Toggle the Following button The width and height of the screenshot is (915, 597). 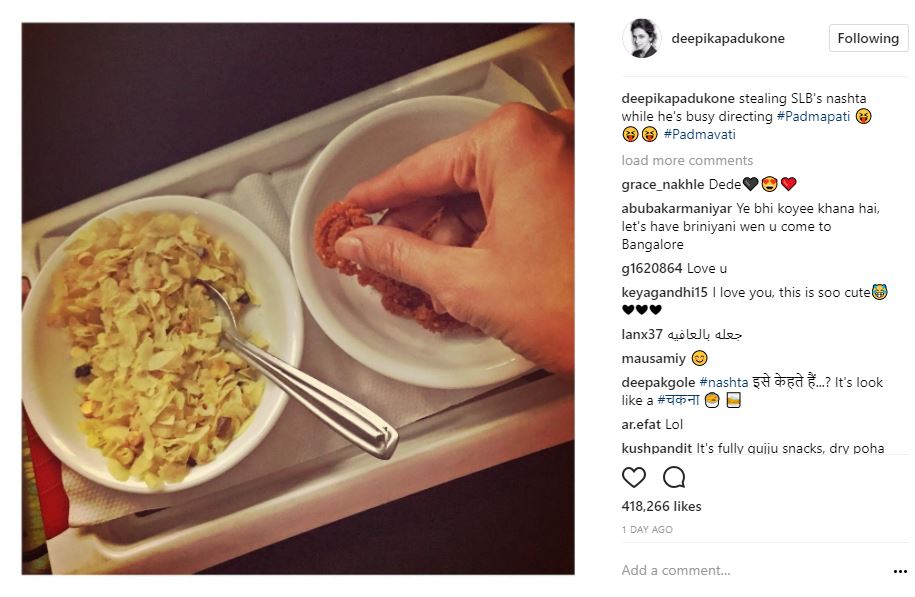[868, 38]
